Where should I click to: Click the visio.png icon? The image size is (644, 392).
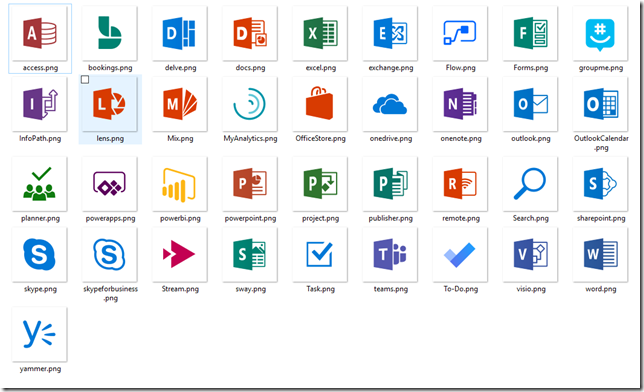(531, 254)
